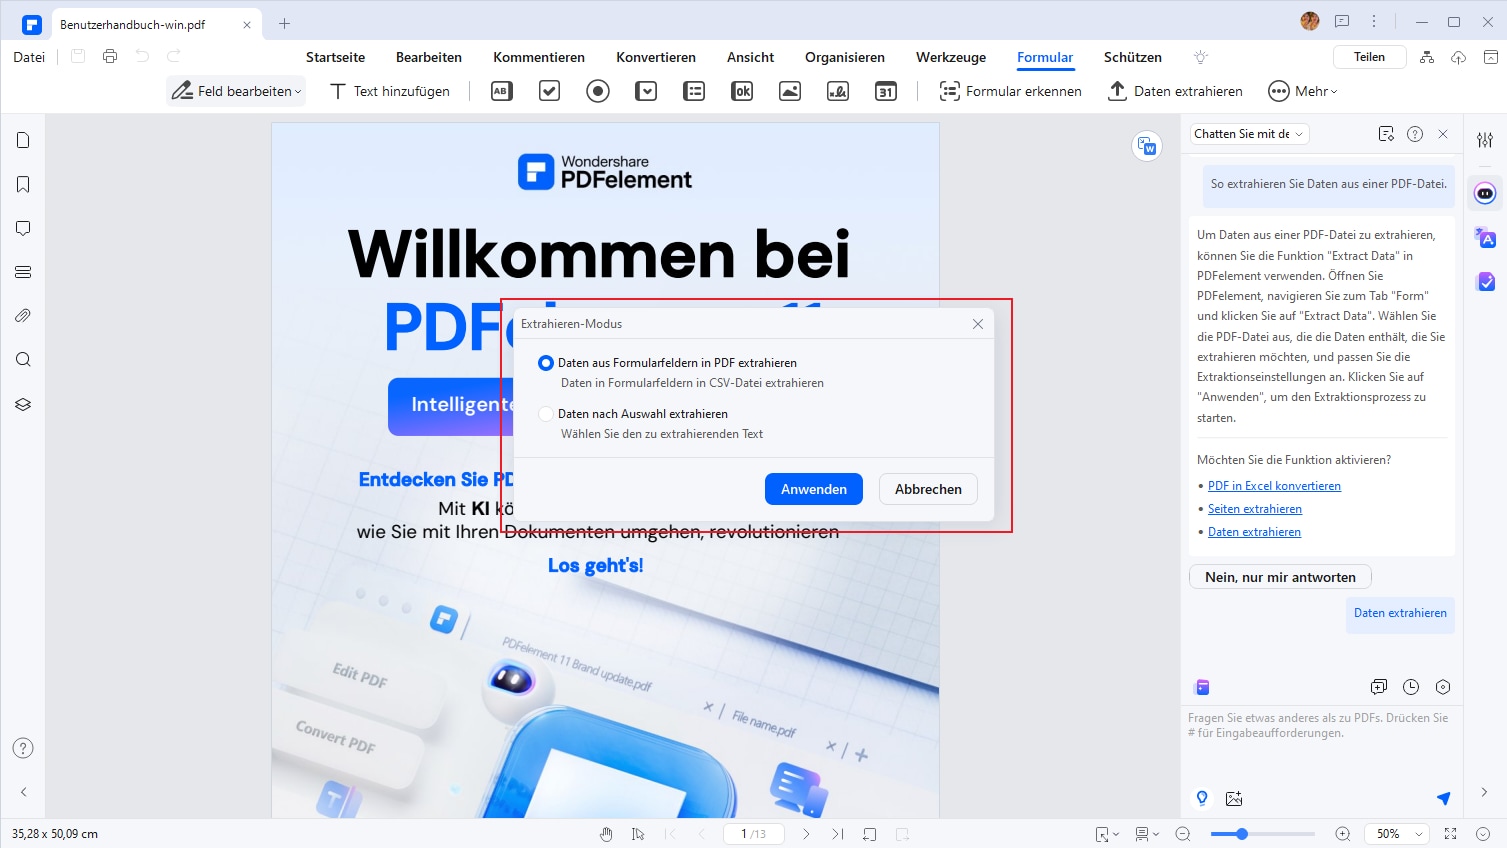Click 'Nein, nur mir antworten' button
This screenshot has height=848, width=1507.
point(1280,577)
